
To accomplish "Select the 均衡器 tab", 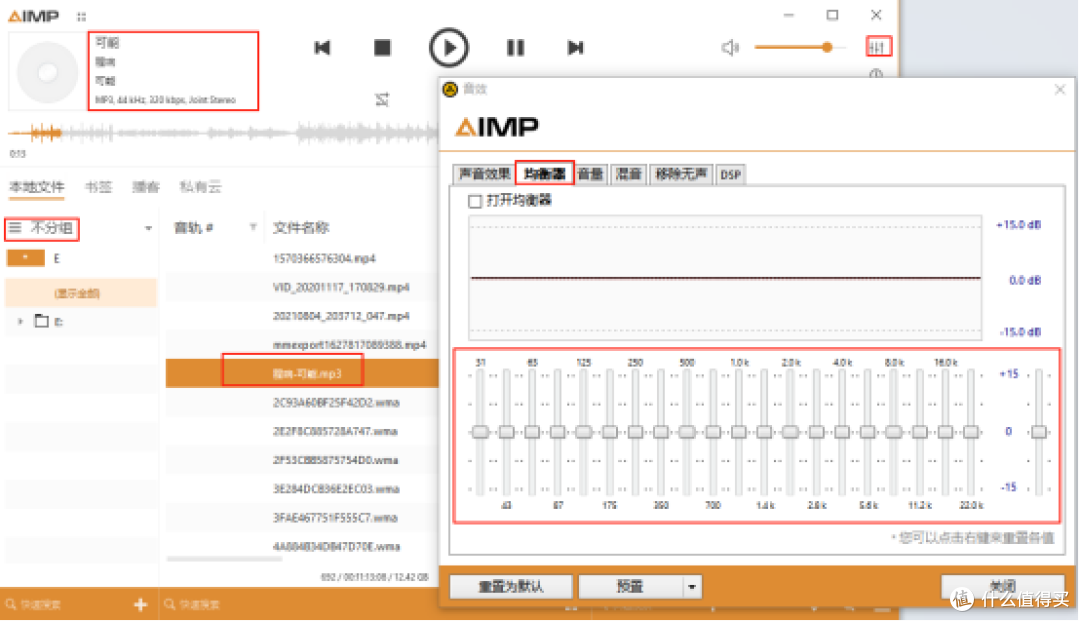I will [x=544, y=174].
